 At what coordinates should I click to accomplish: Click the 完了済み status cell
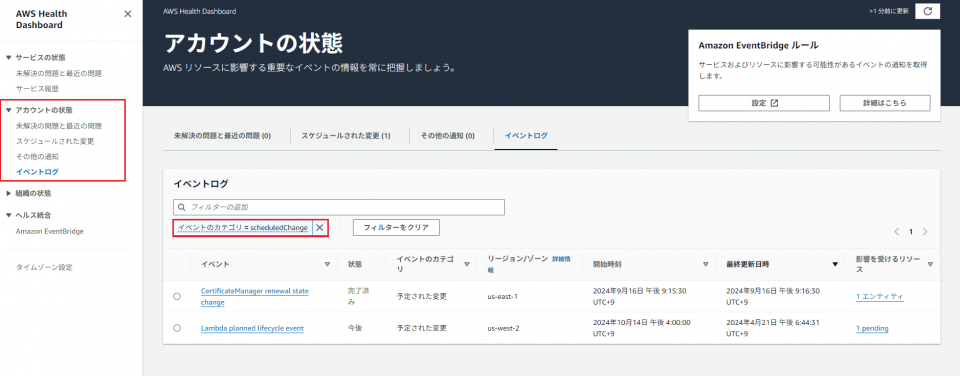(358, 296)
